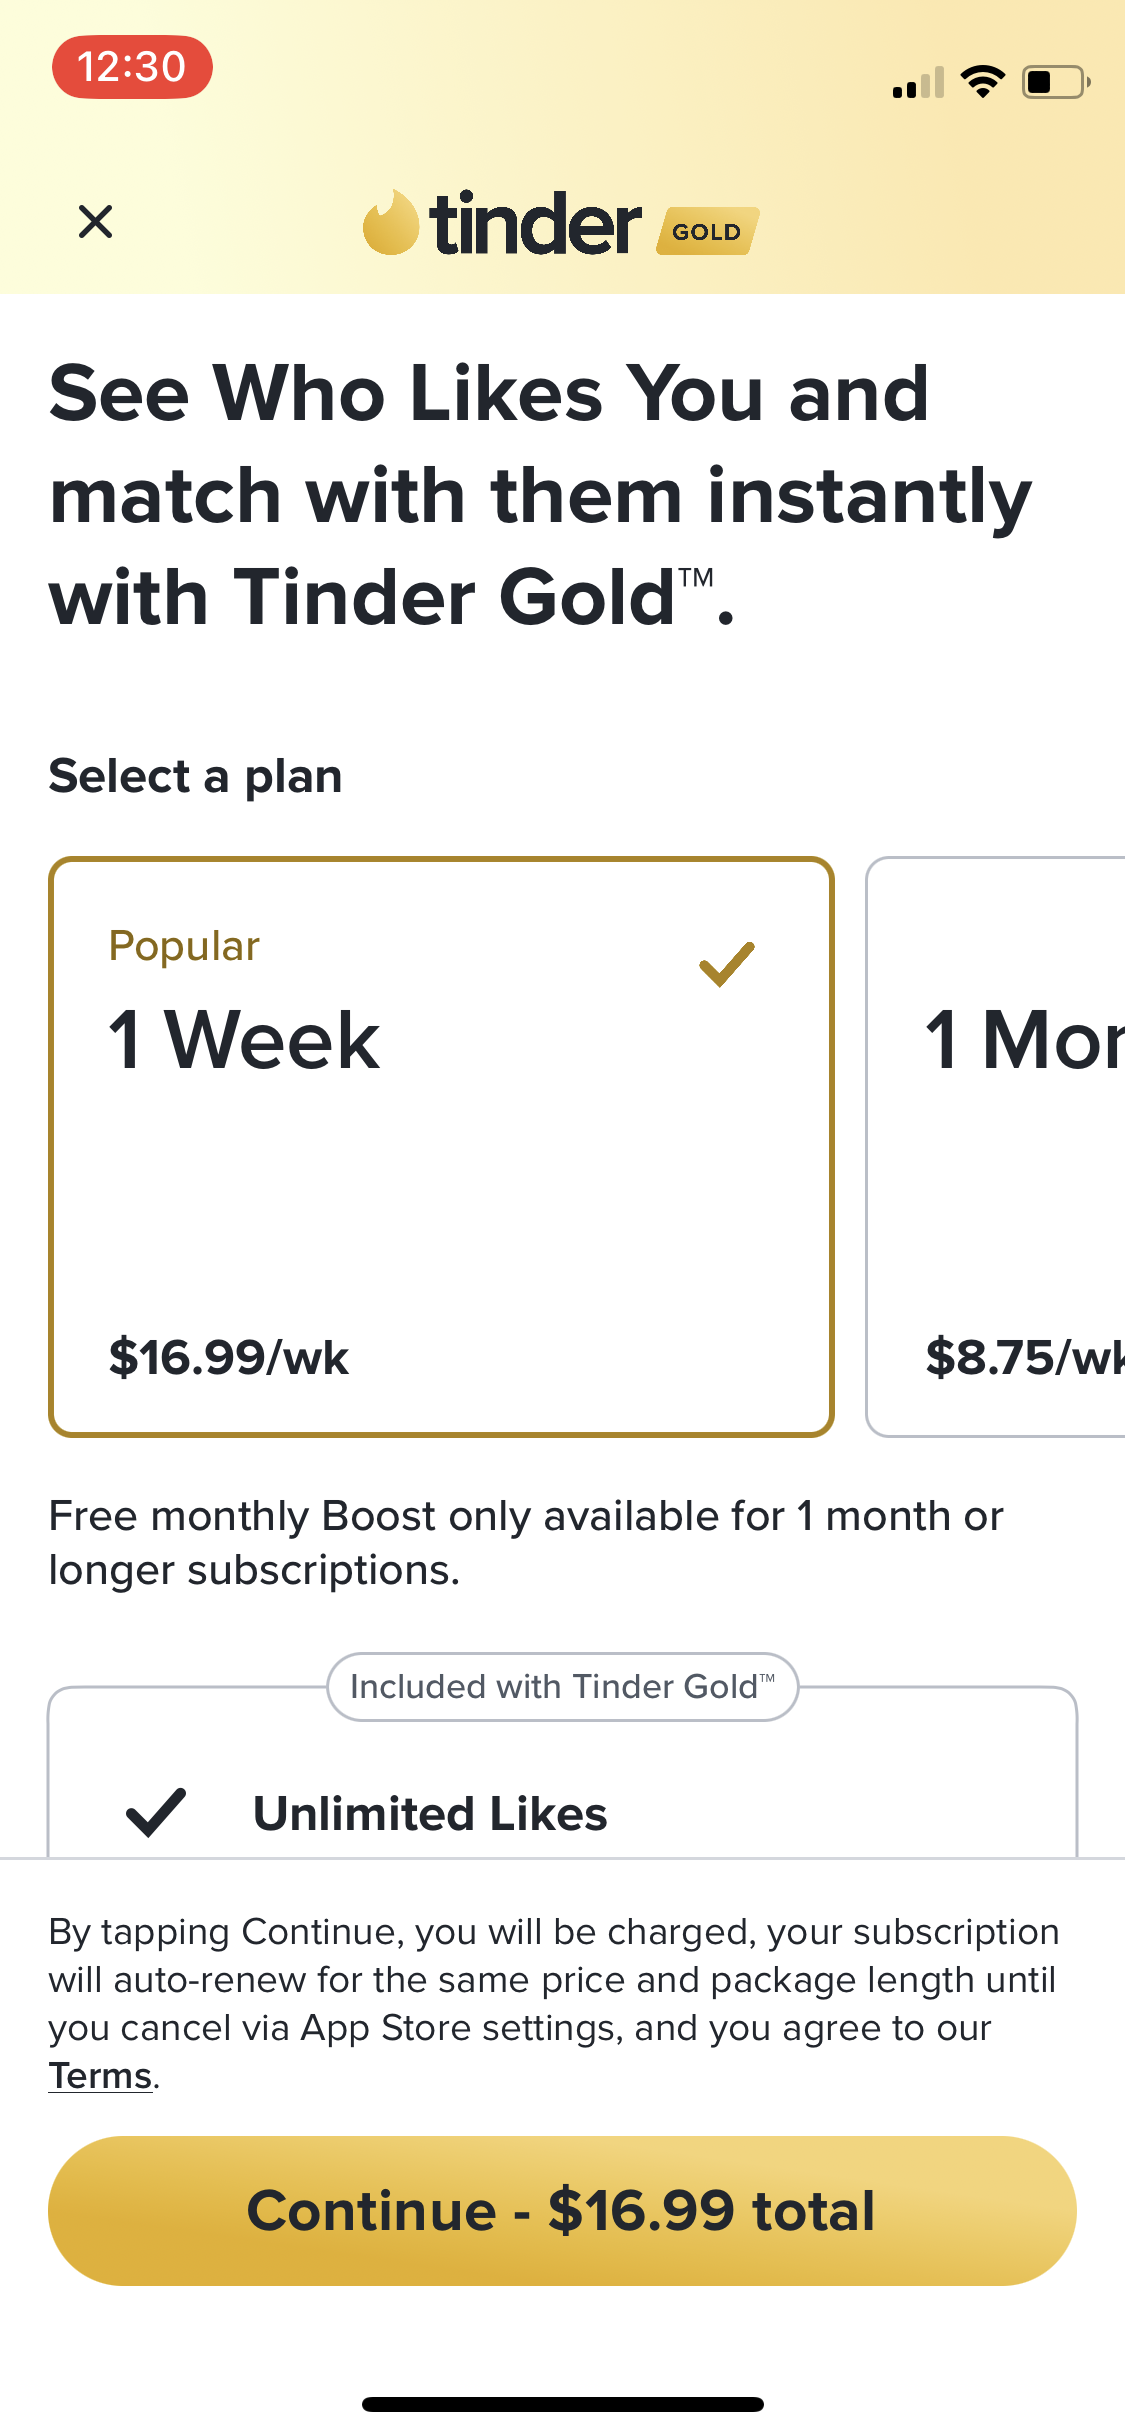The image size is (1125, 2436).
Task: Tap the Unlimited Likes feature row
Action: [x=430, y=1813]
